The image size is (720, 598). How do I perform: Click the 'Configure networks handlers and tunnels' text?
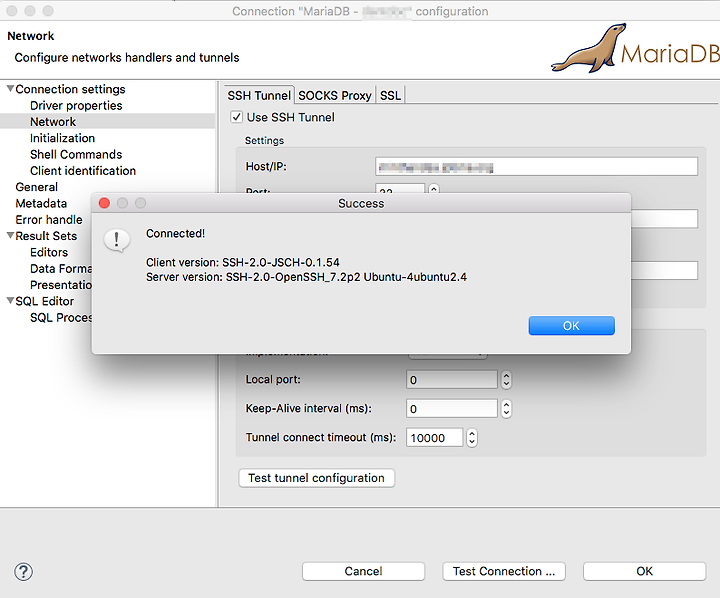[127, 57]
